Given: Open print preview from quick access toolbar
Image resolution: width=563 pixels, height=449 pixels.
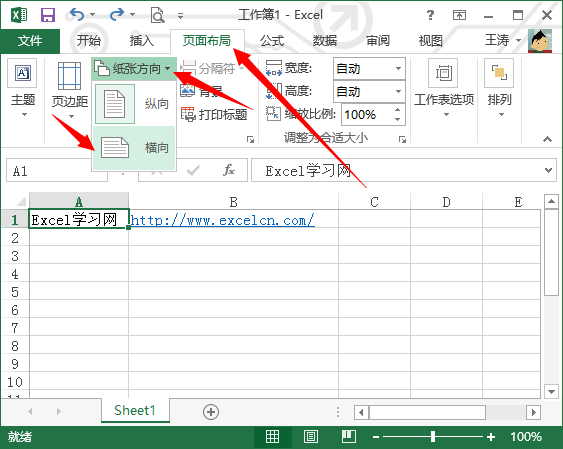Looking at the screenshot, I should [157, 15].
